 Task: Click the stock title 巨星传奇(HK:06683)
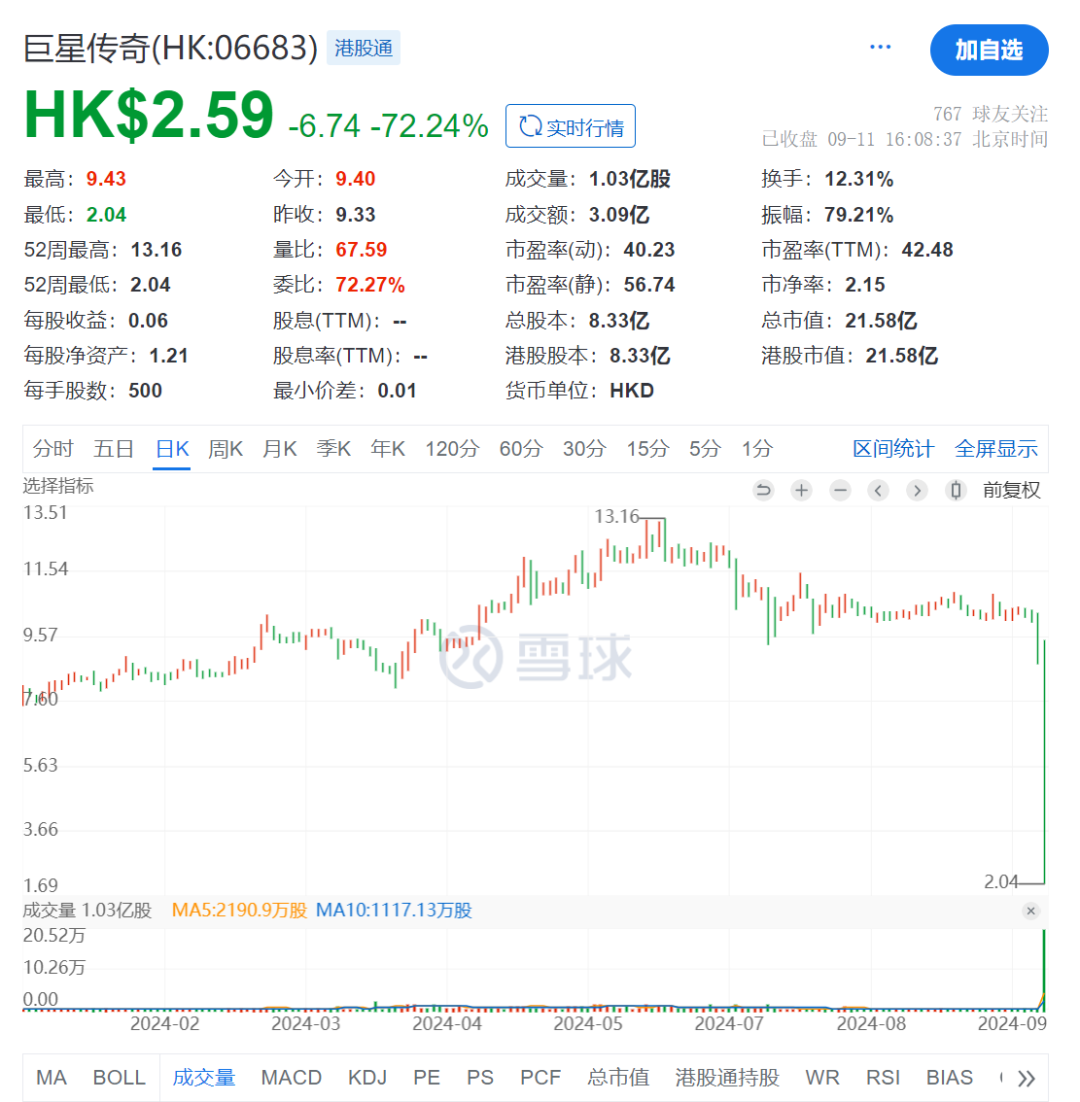[171, 48]
